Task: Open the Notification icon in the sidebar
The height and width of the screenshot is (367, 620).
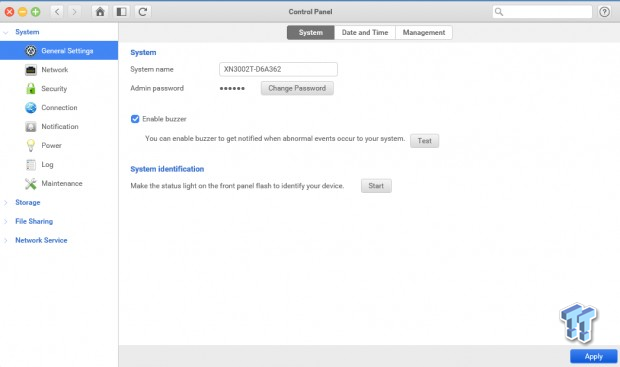Action: [31, 127]
